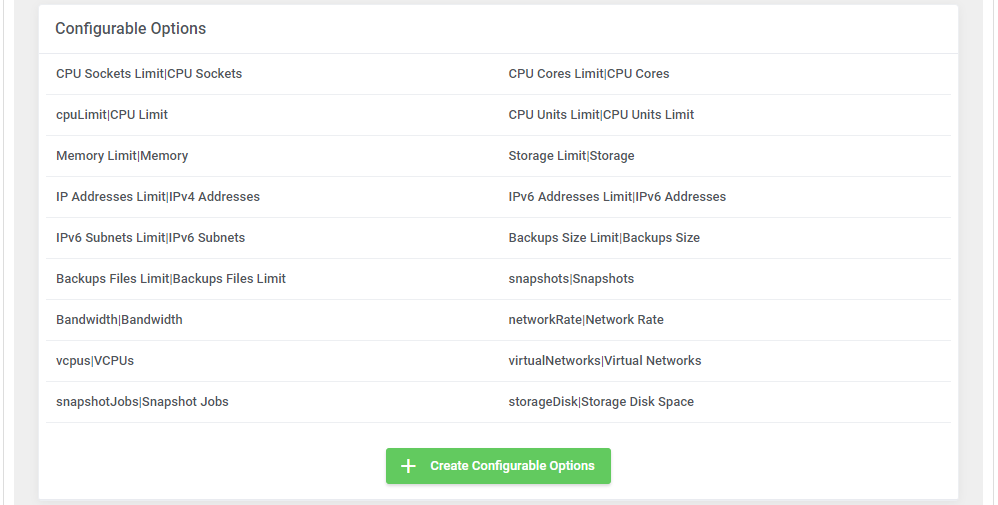Select IPv6 Addresses Limit|IPv6 Addresses entry
Image resolution: width=998 pixels, height=505 pixels.
617,197
